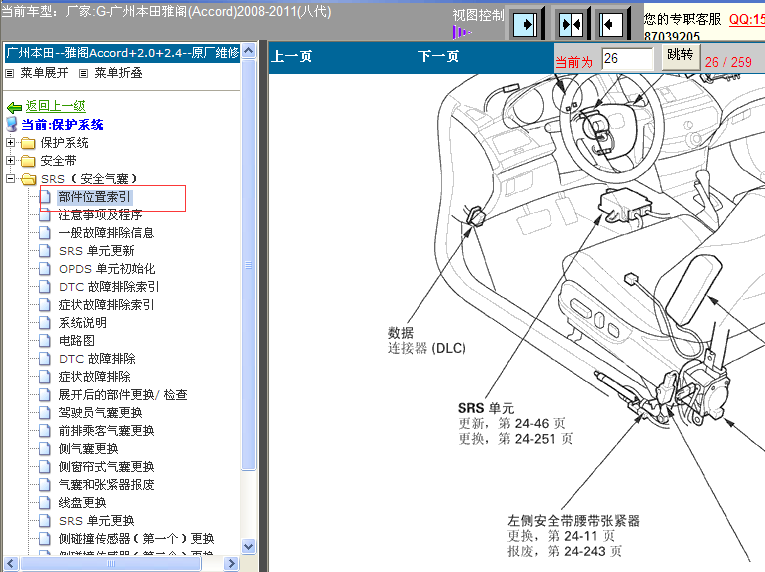This screenshot has height=572, width=765.
Task: Expand the 保护系统 tree node
Action: pyautogui.click(x=10, y=143)
